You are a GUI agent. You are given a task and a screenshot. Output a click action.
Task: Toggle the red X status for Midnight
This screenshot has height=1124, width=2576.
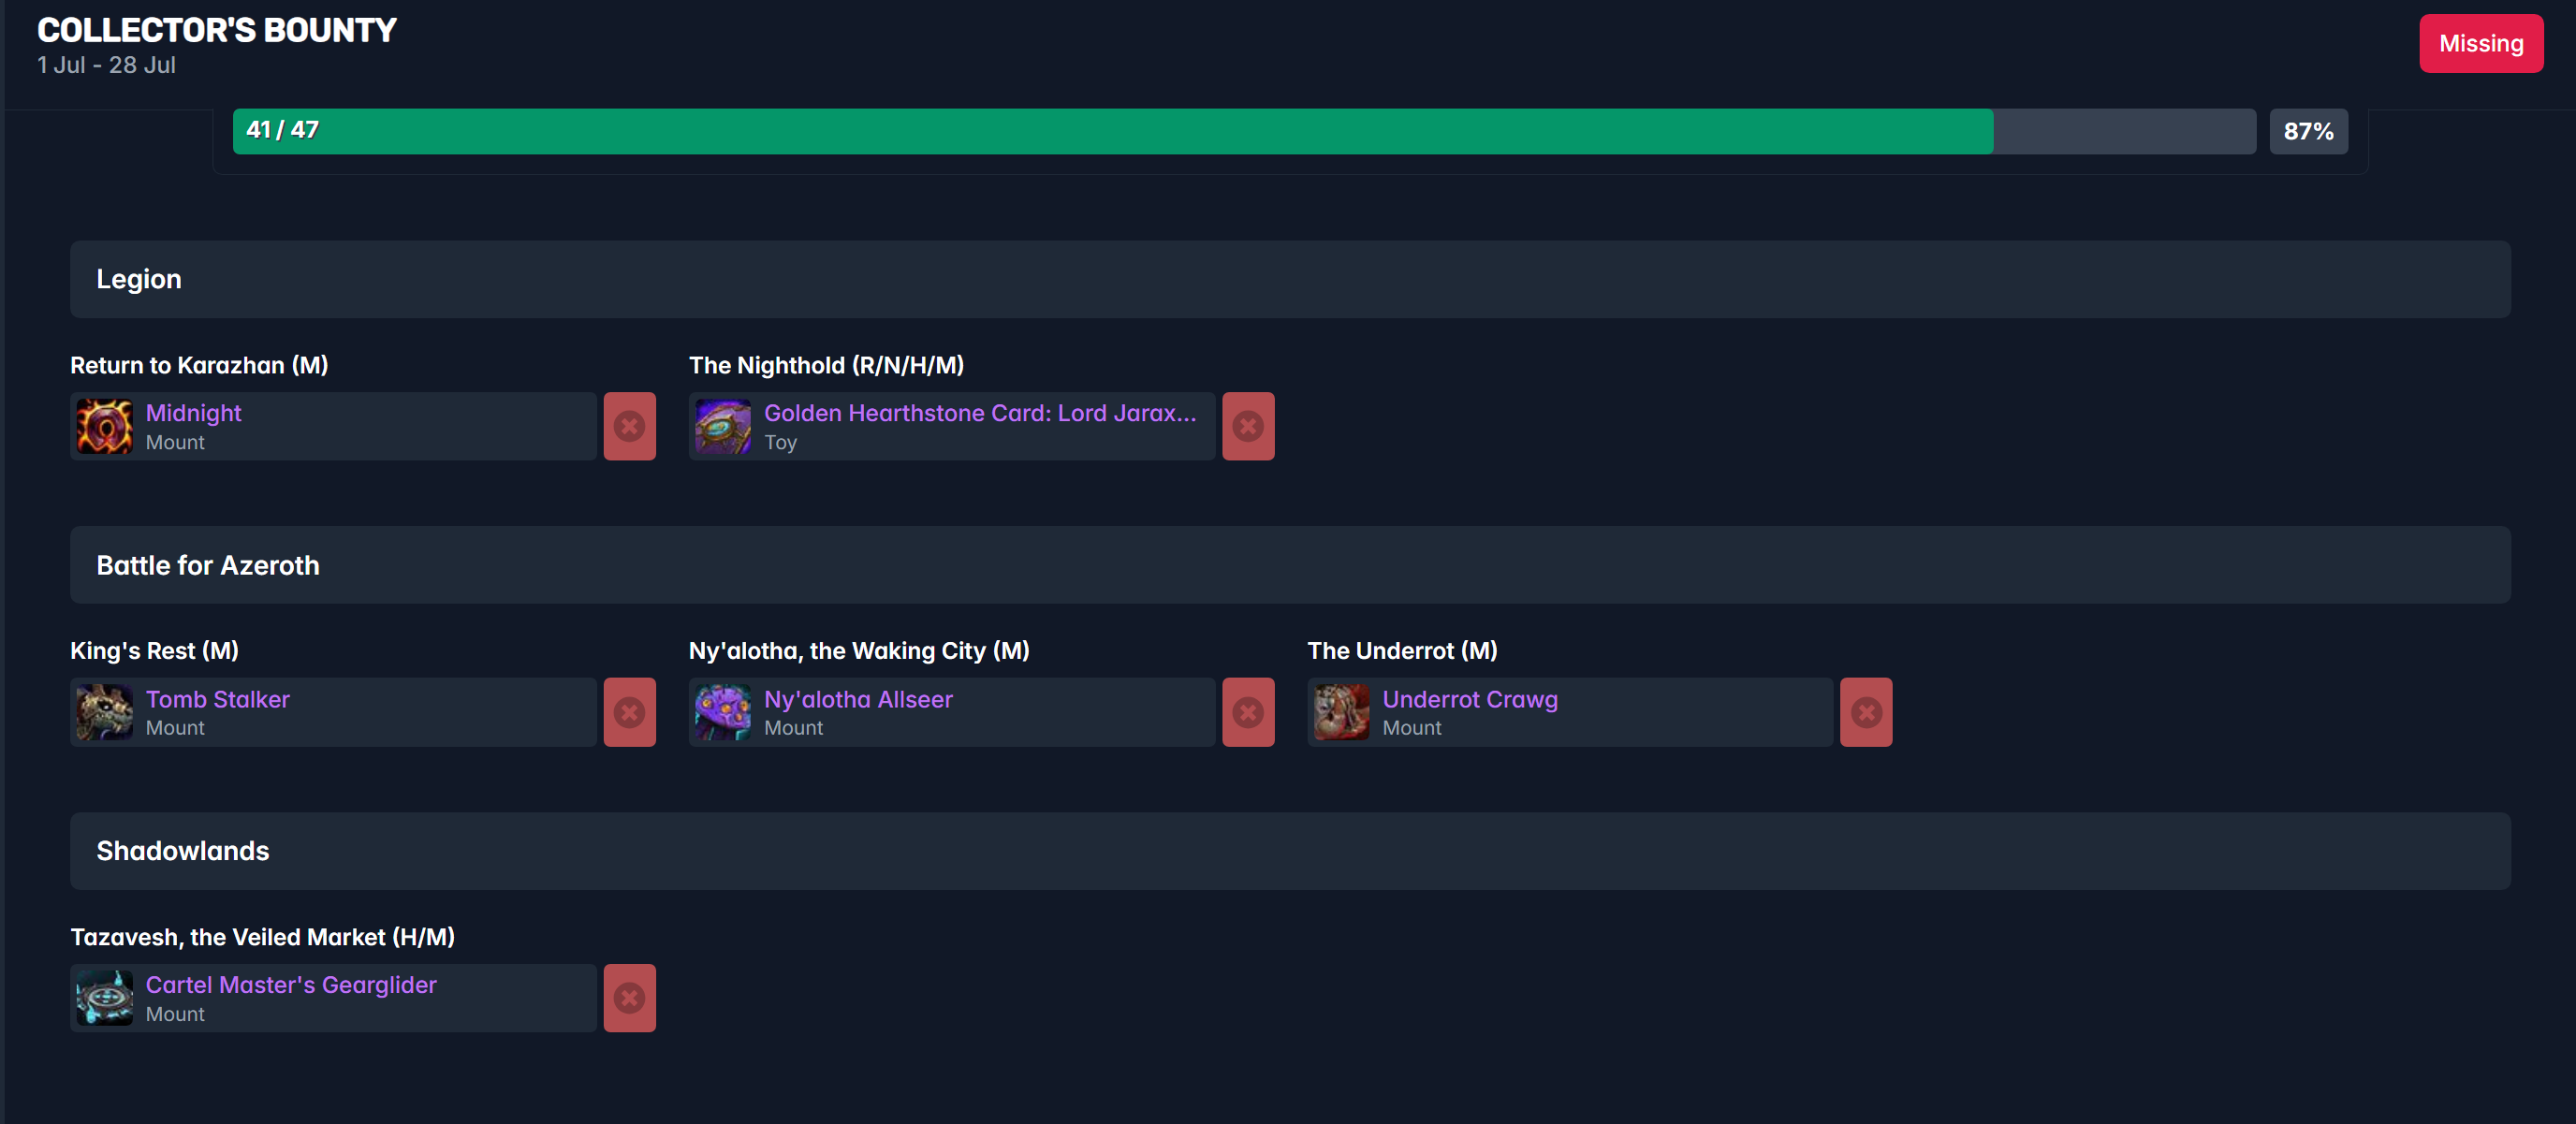[x=629, y=426]
